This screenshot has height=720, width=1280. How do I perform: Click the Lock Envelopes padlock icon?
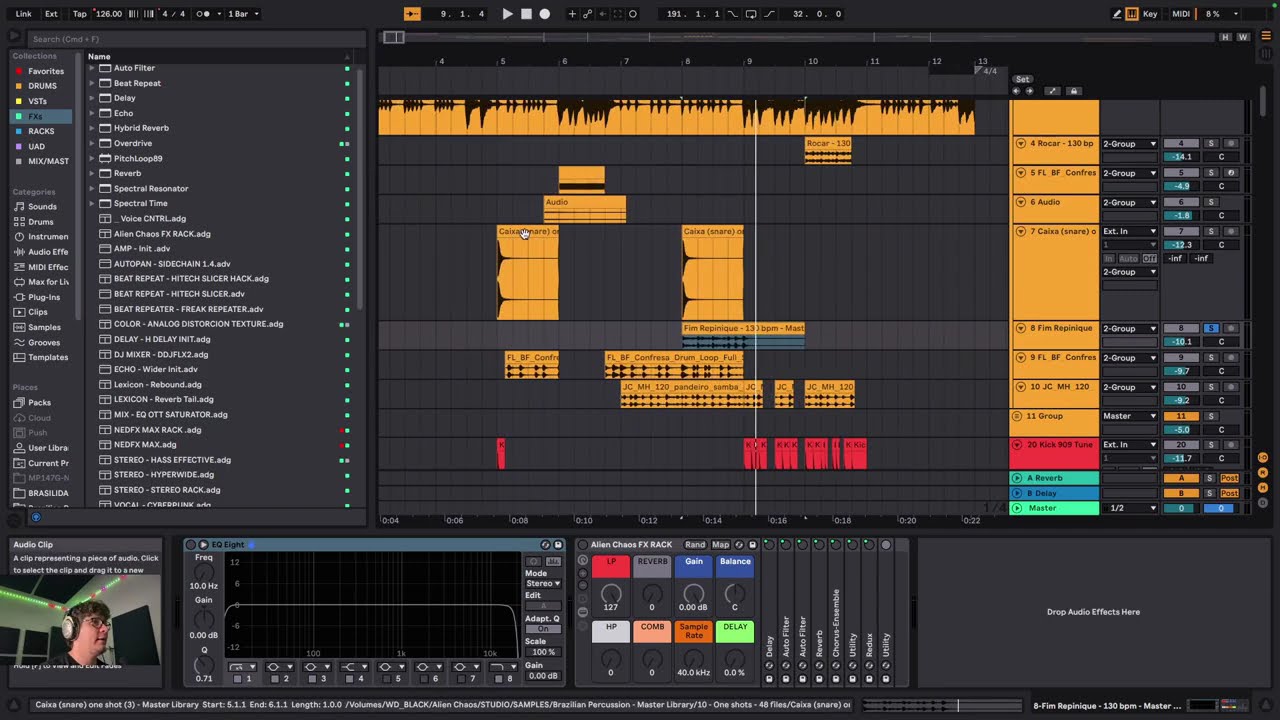[x=1074, y=91]
